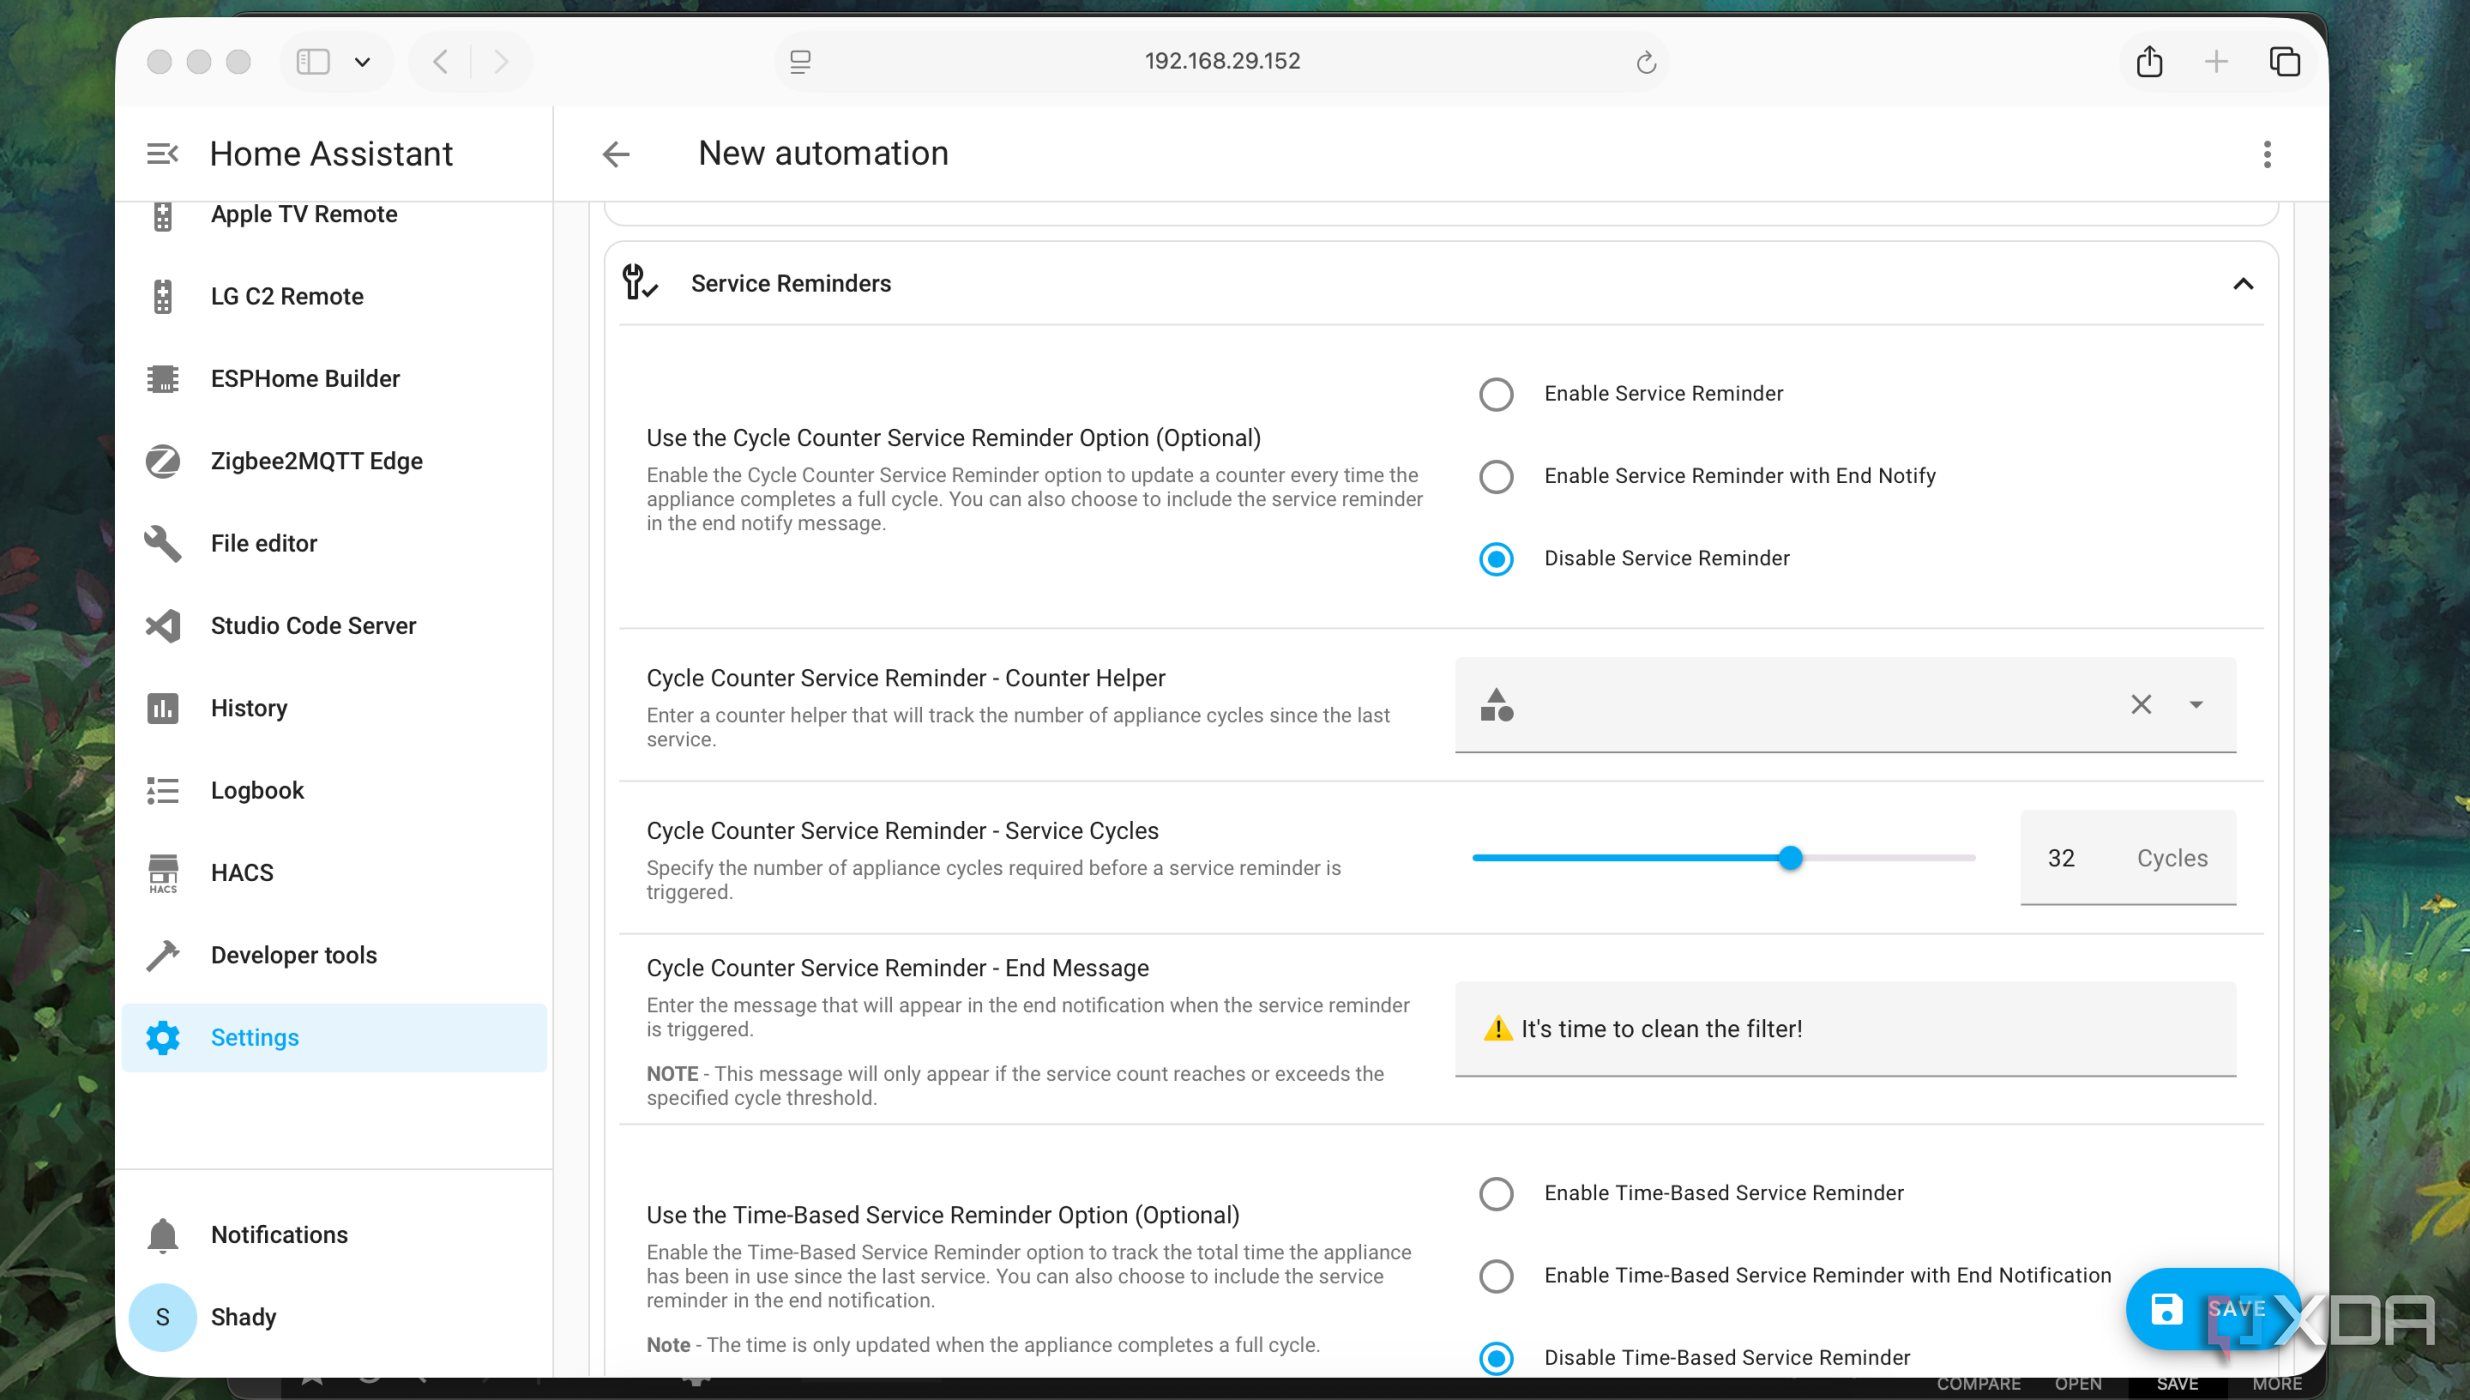Open the three-dot overflow menu

click(x=2267, y=154)
